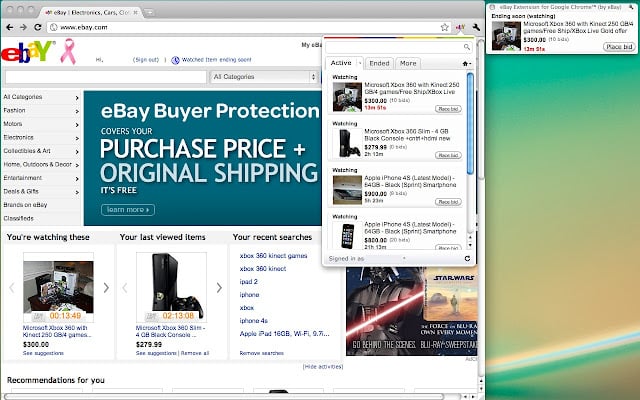Show previous item in You're watching these

[11, 288]
